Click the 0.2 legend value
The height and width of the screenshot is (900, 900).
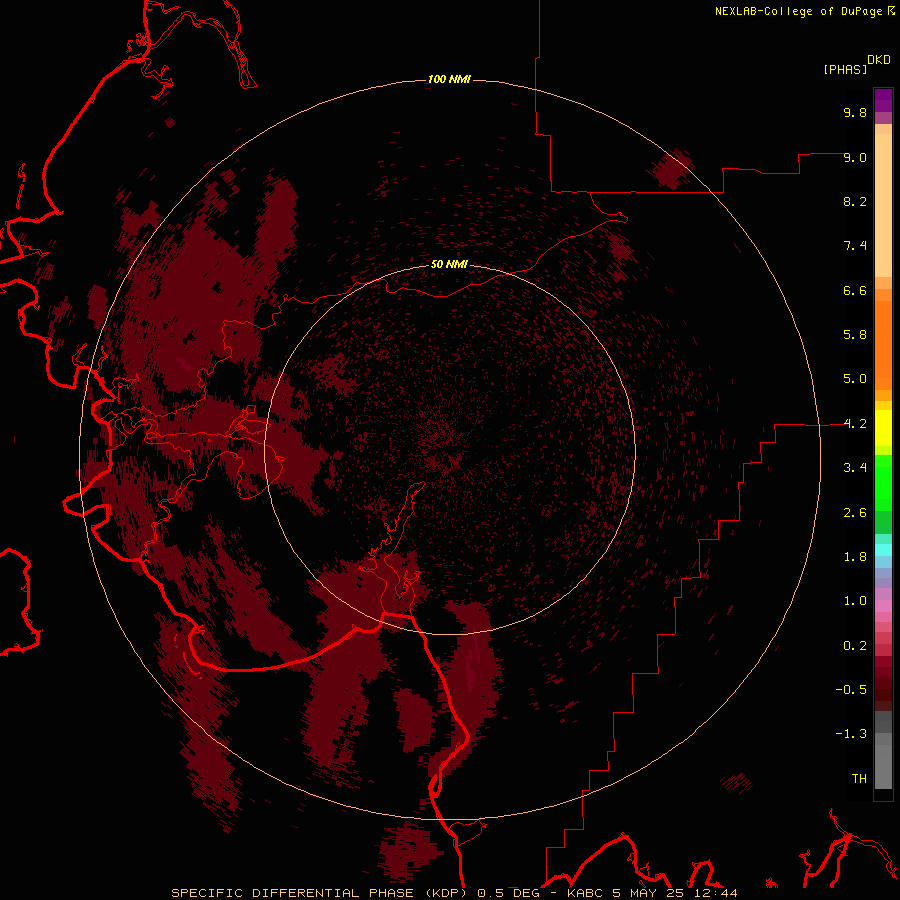[855, 646]
